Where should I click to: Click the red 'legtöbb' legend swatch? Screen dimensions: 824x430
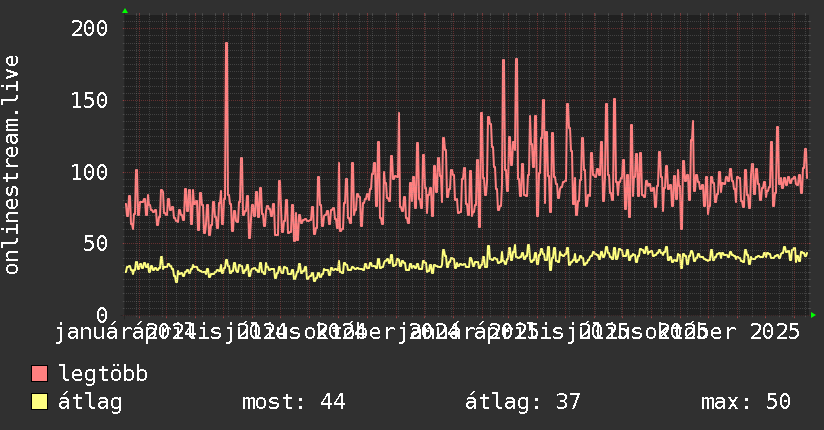pyautogui.click(x=39, y=373)
